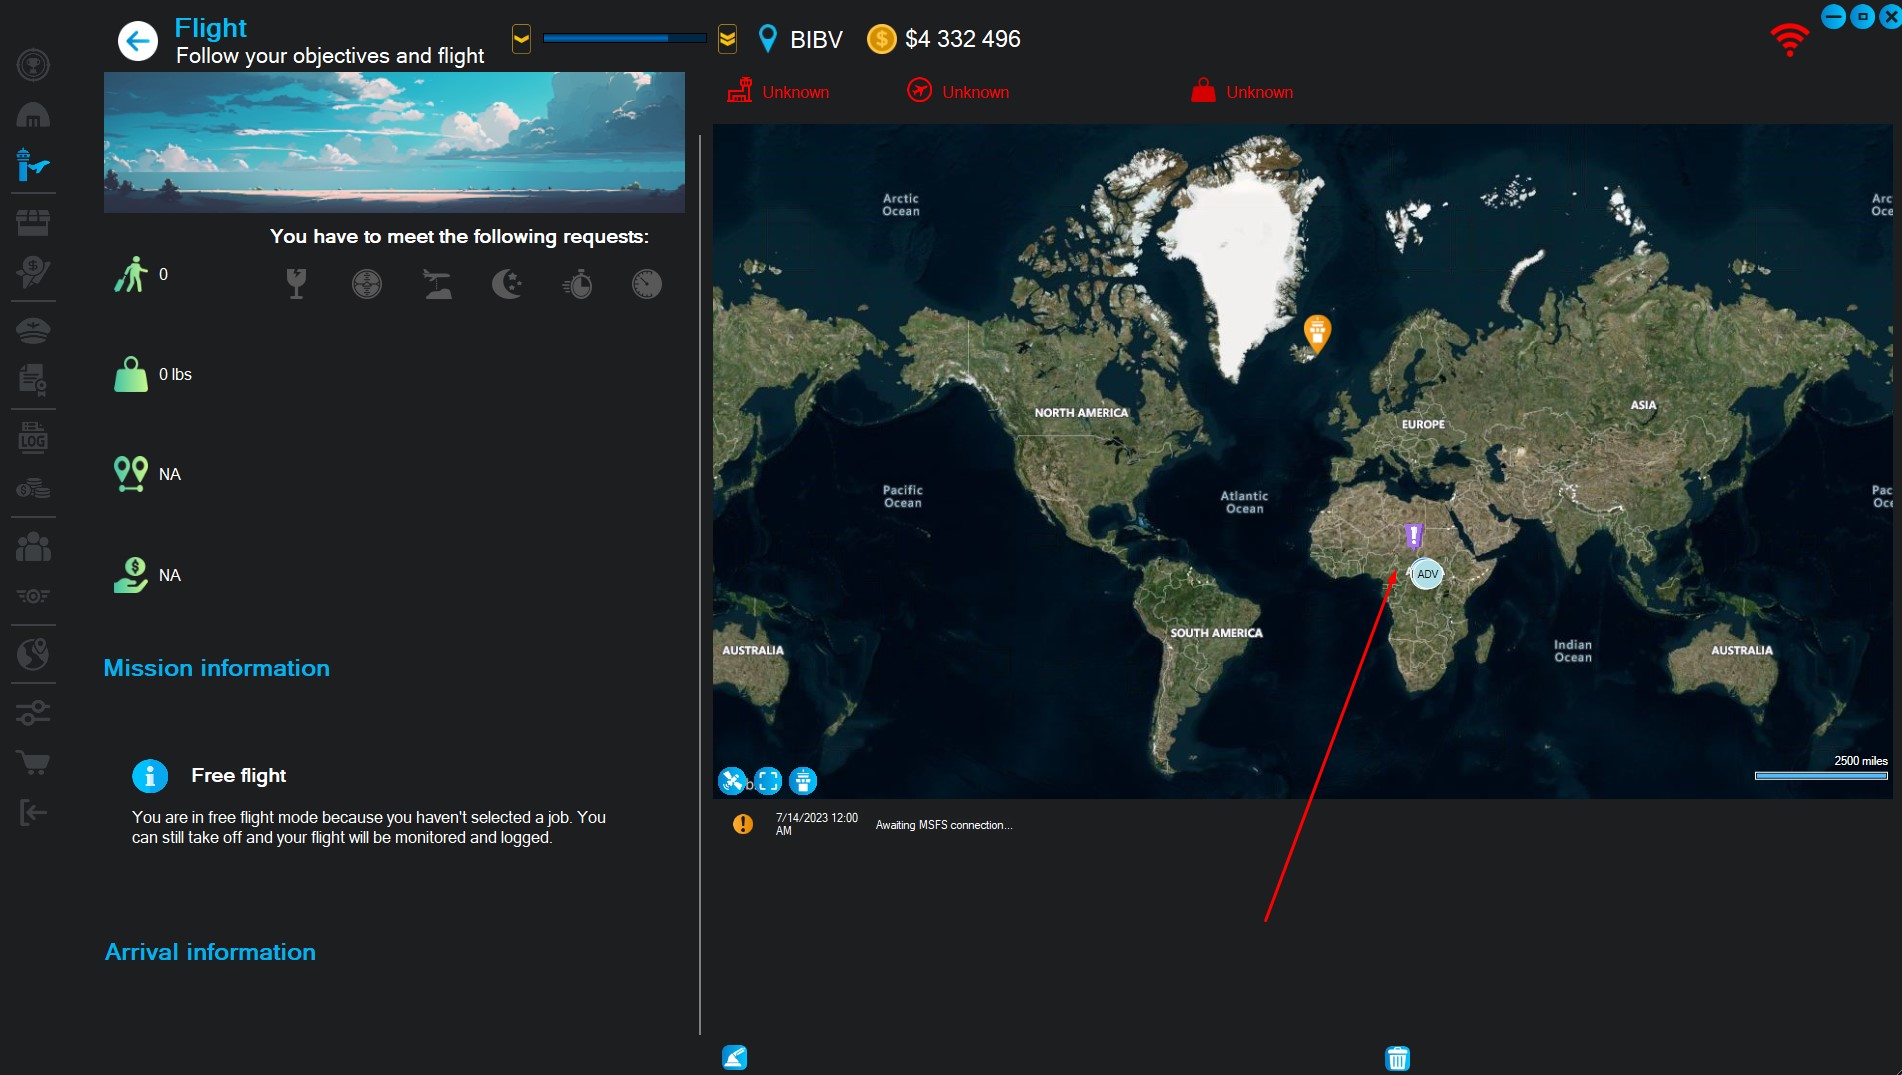Select the Logbook icon in the sidebar

[x=33, y=437]
